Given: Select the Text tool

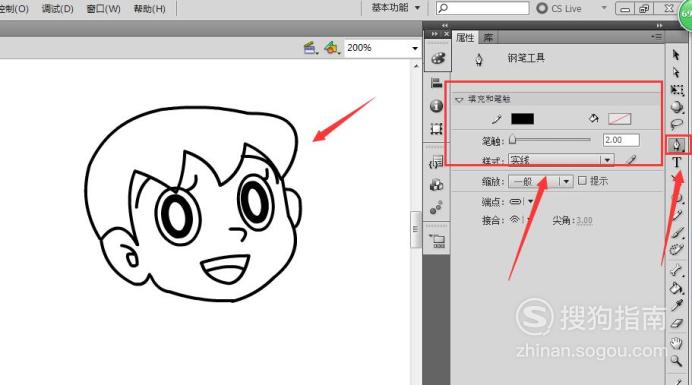Looking at the screenshot, I should (677, 162).
